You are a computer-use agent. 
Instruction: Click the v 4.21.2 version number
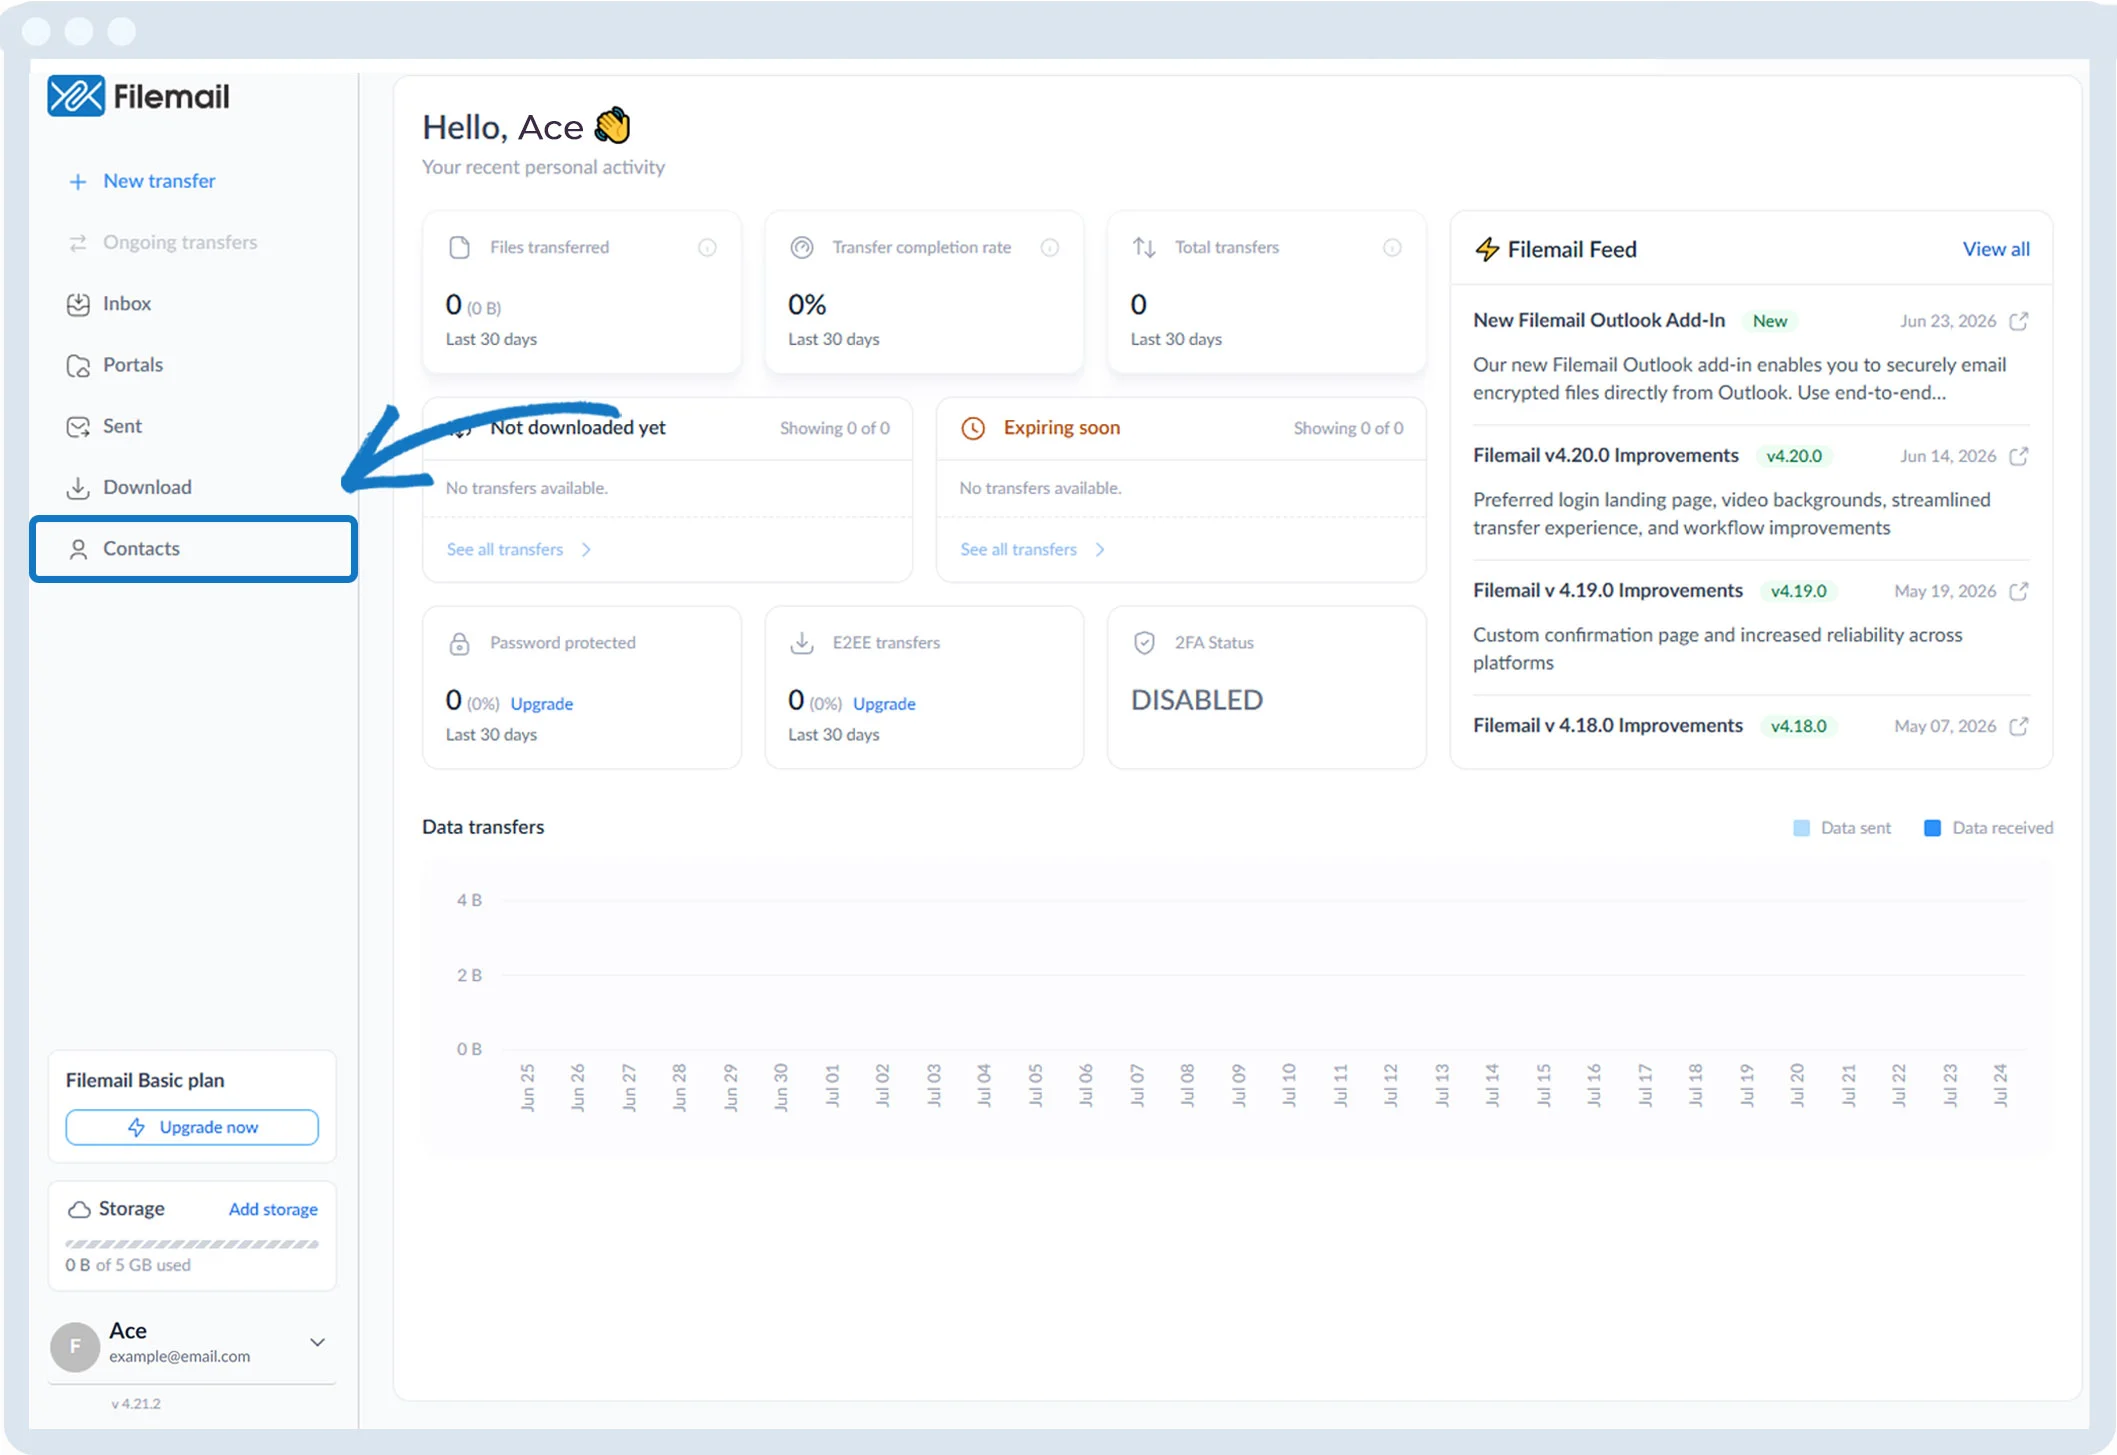coord(136,1404)
